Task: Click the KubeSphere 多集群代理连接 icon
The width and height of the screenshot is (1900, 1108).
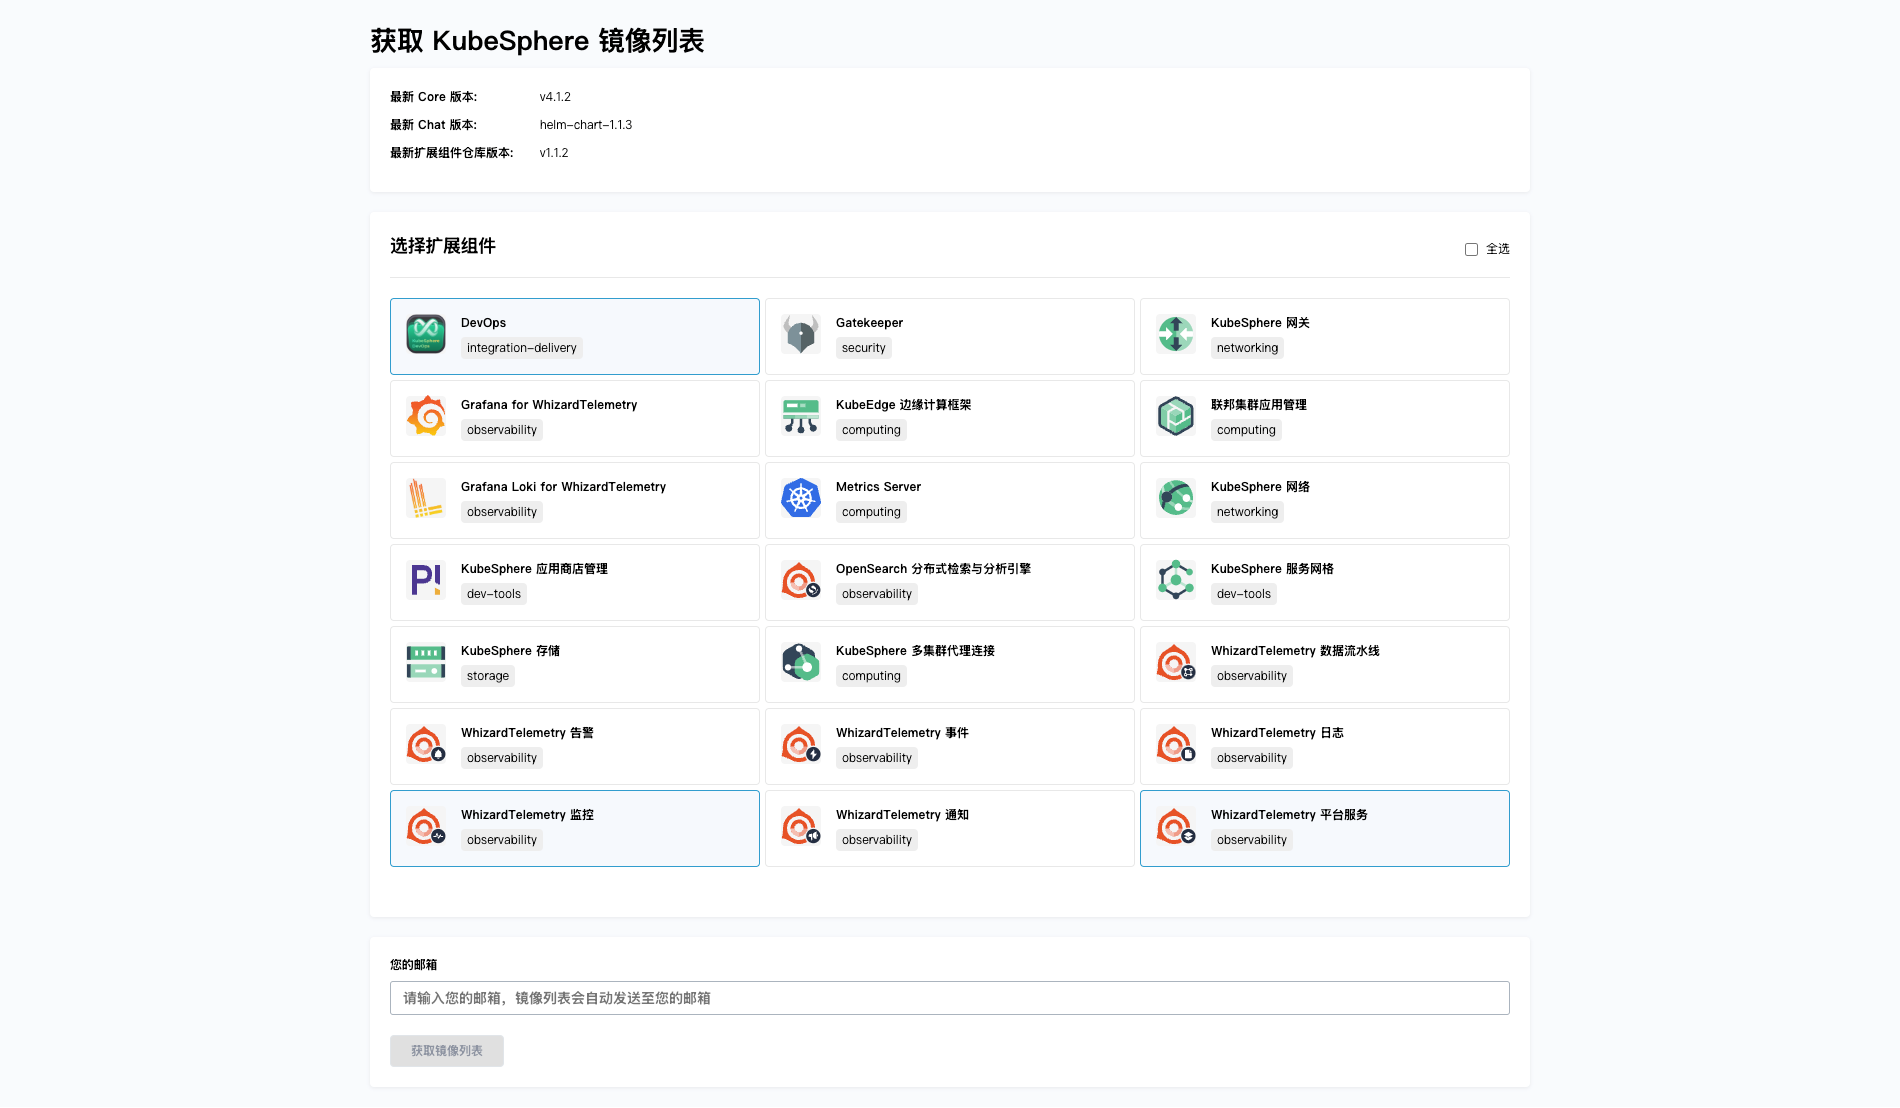Action: (x=801, y=662)
